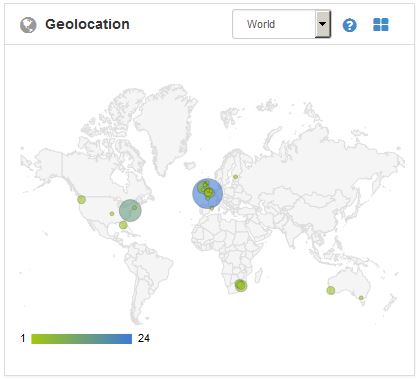419x380 pixels.
Task: Click the large blue bubble over western Europe
Action: click(x=207, y=193)
